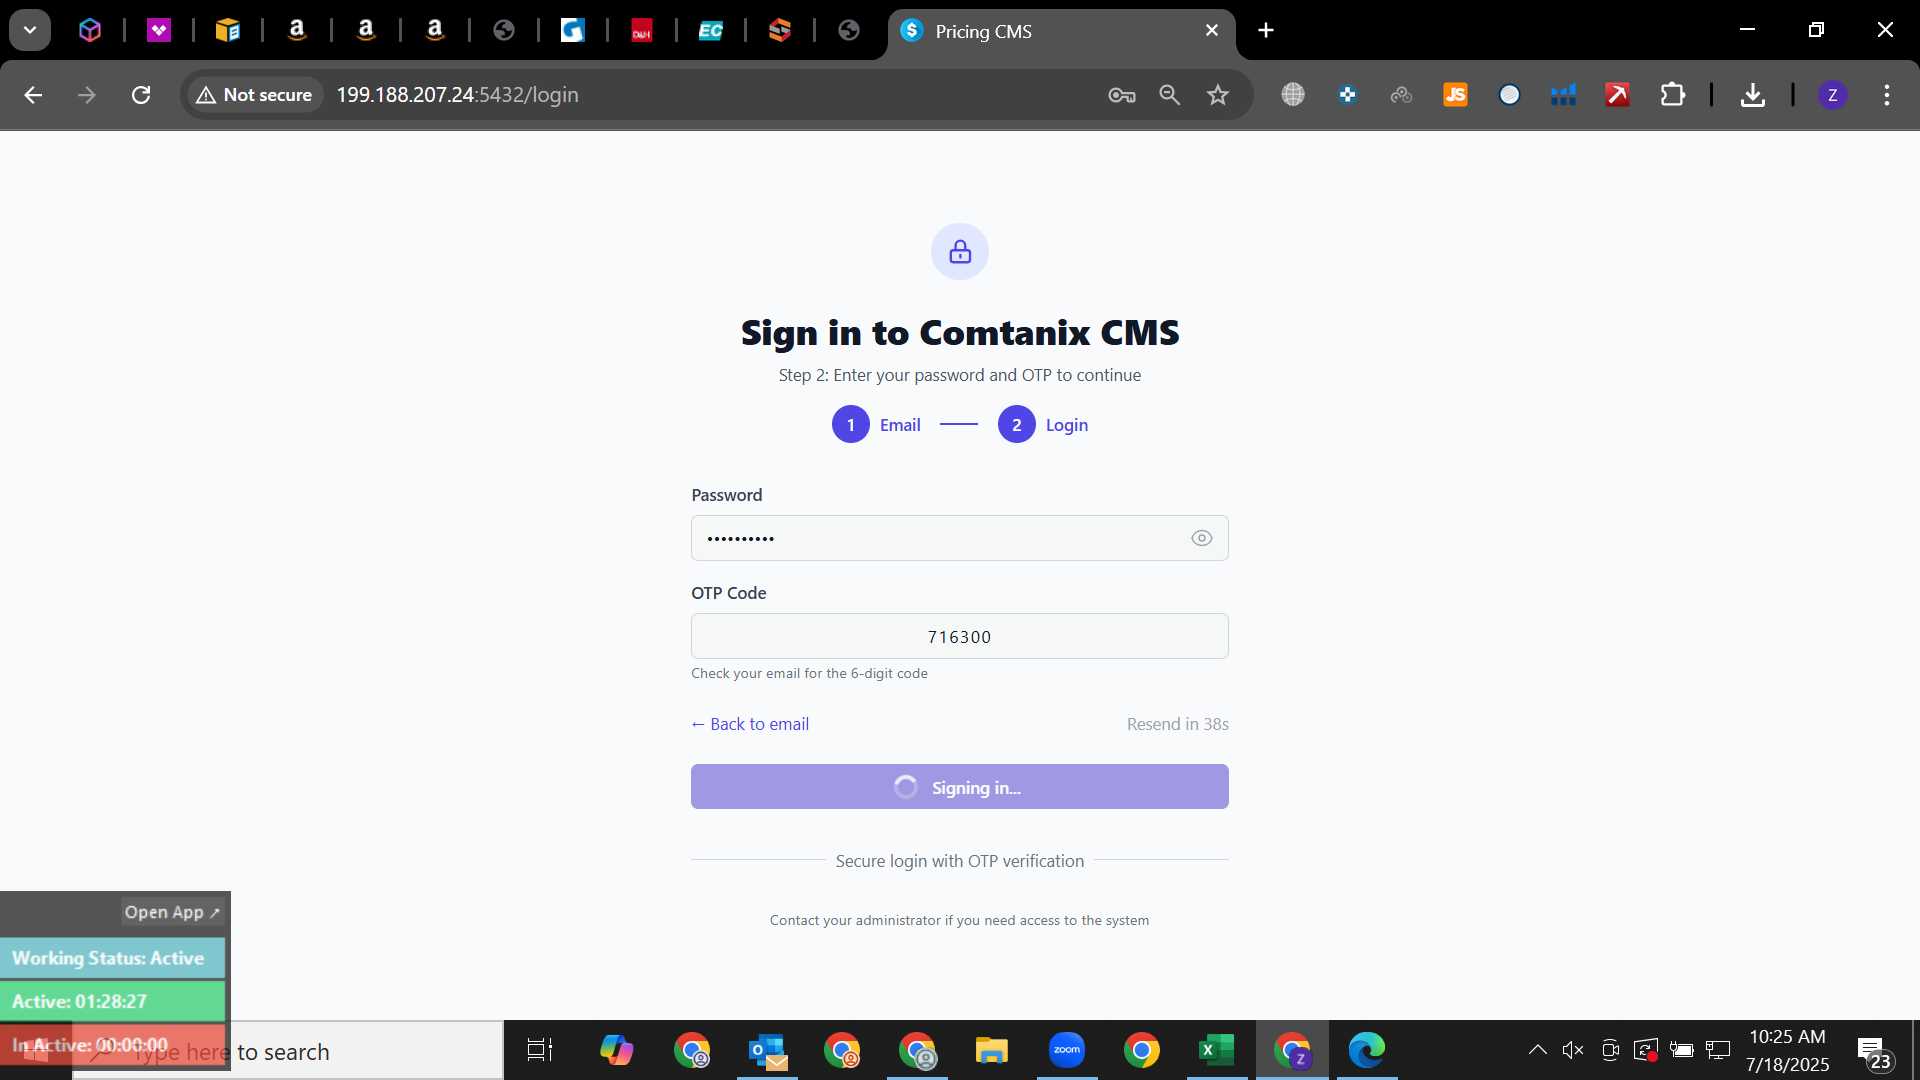
Task: Click into the OTP Code field
Action: (959, 637)
